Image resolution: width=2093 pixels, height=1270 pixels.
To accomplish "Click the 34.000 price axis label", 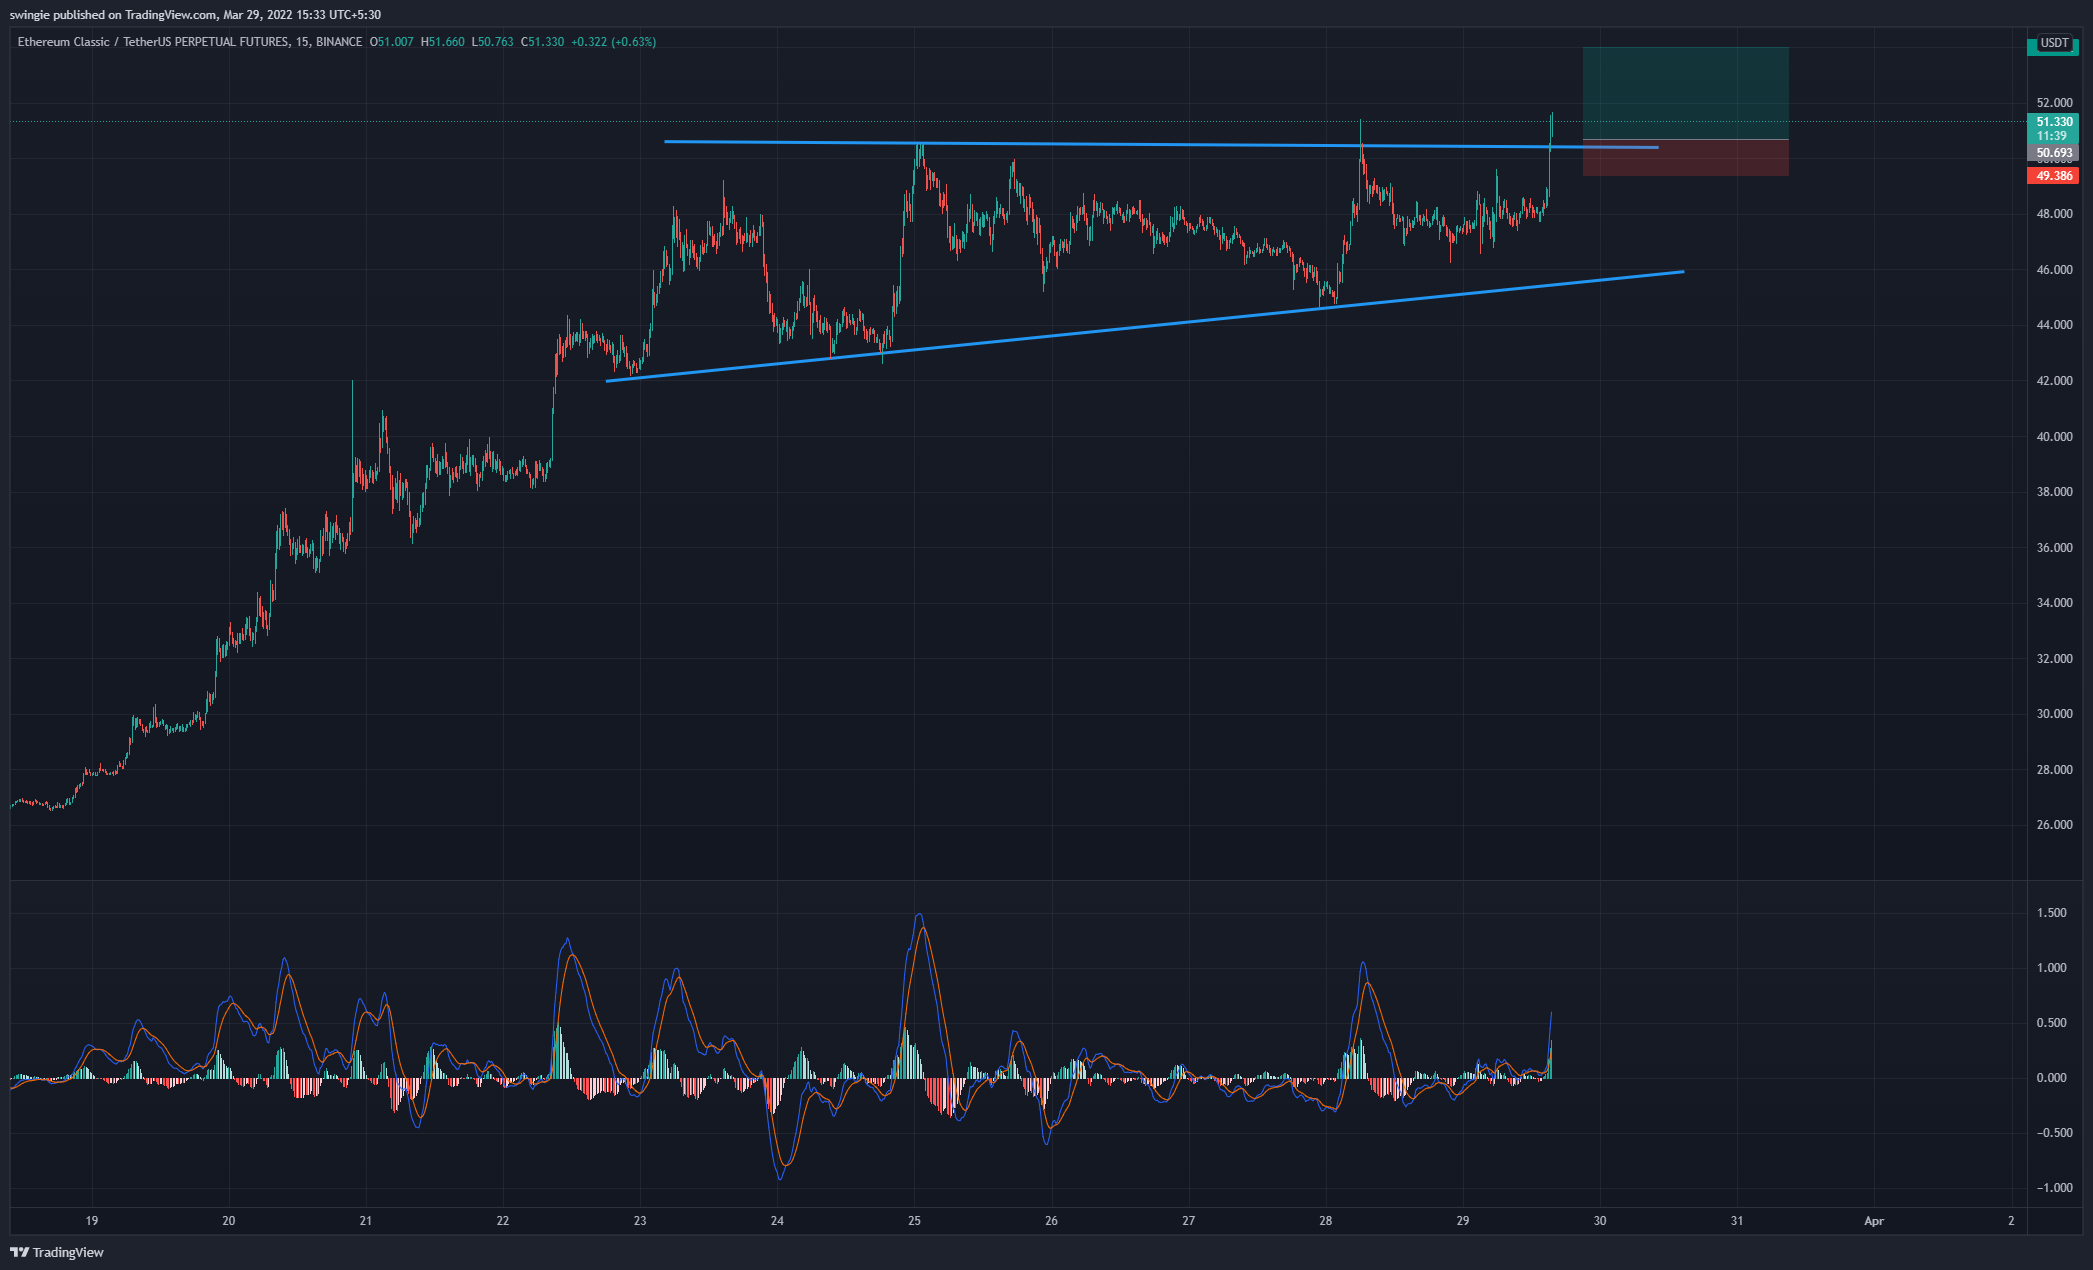I will tap(2054, 603).
